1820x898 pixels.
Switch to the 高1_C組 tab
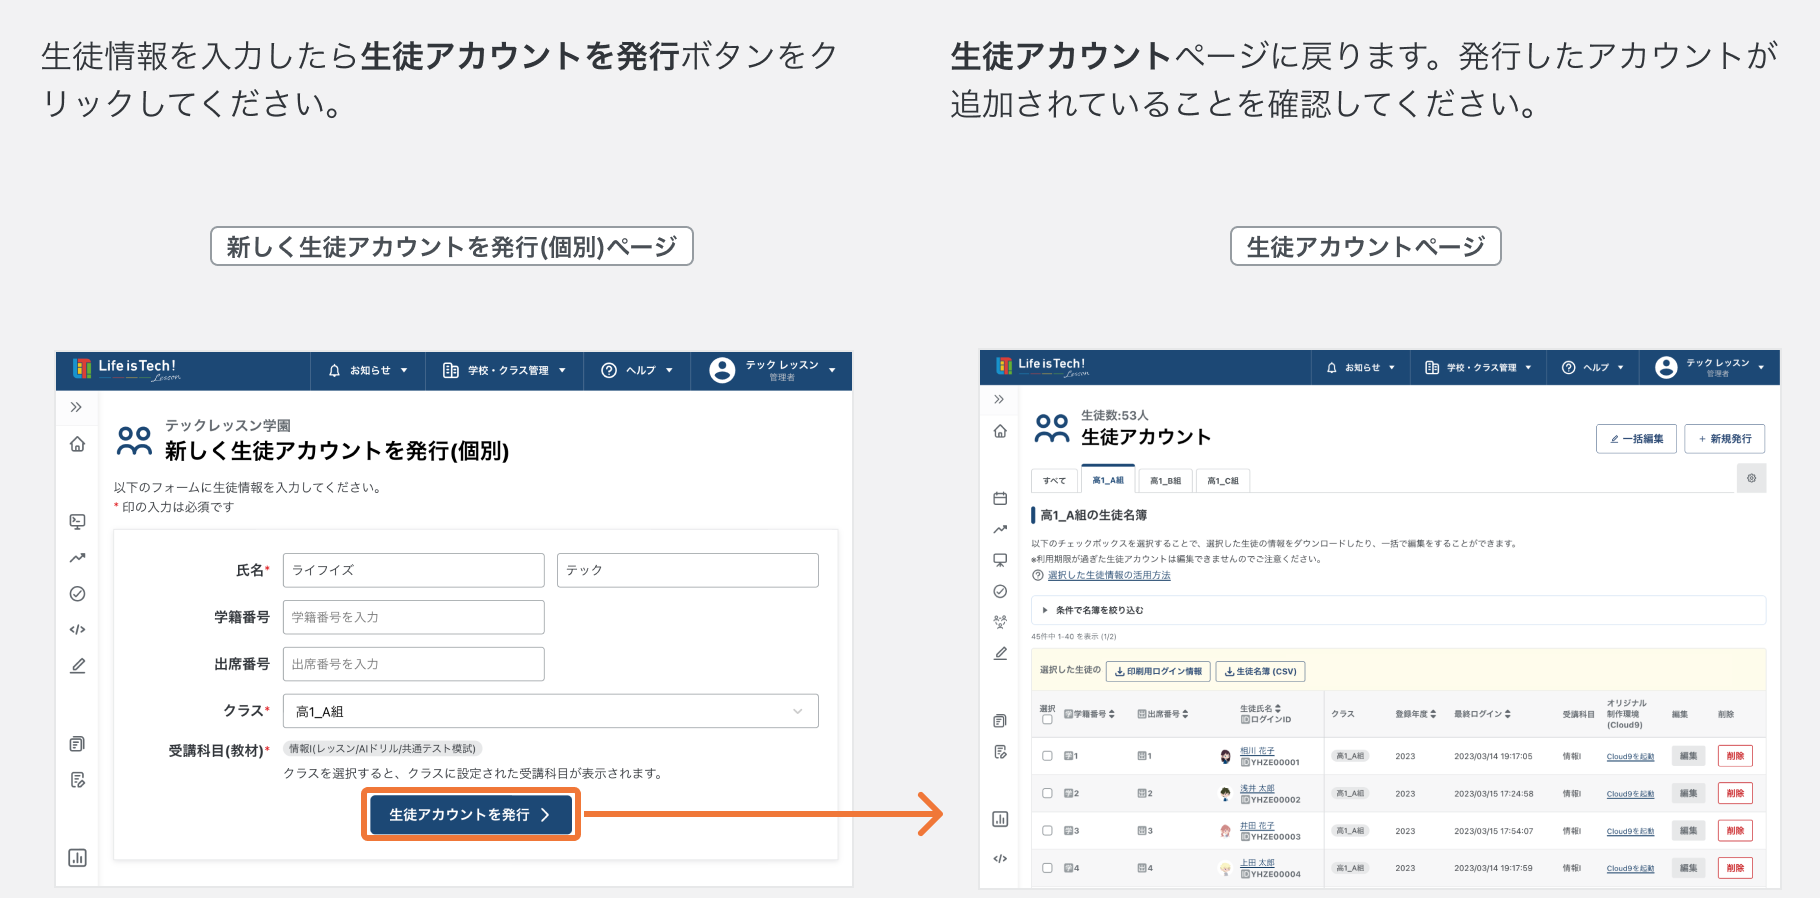pos(1222,480)
